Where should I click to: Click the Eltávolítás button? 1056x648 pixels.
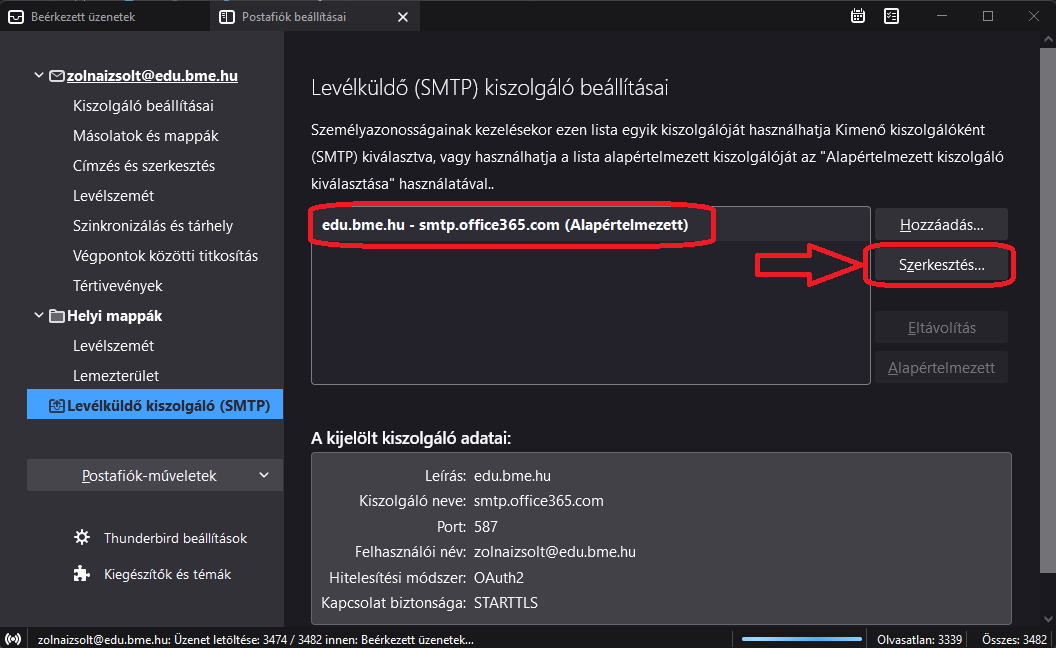coord(942,328)
